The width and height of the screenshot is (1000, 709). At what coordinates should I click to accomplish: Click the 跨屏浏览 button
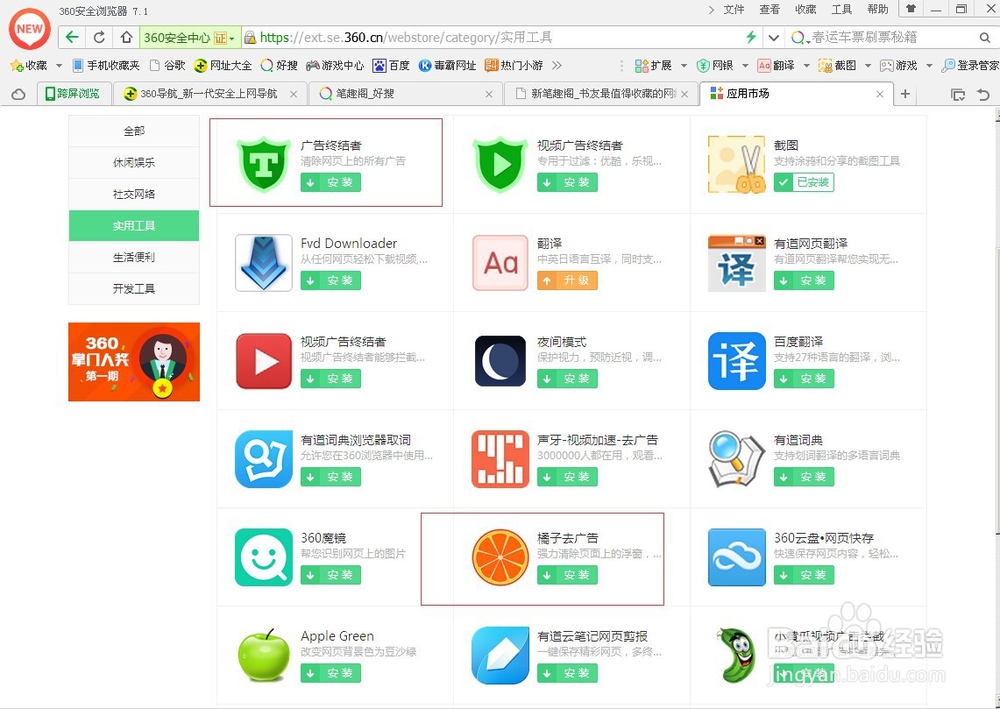pyautogui.click(x=73, y=94)
